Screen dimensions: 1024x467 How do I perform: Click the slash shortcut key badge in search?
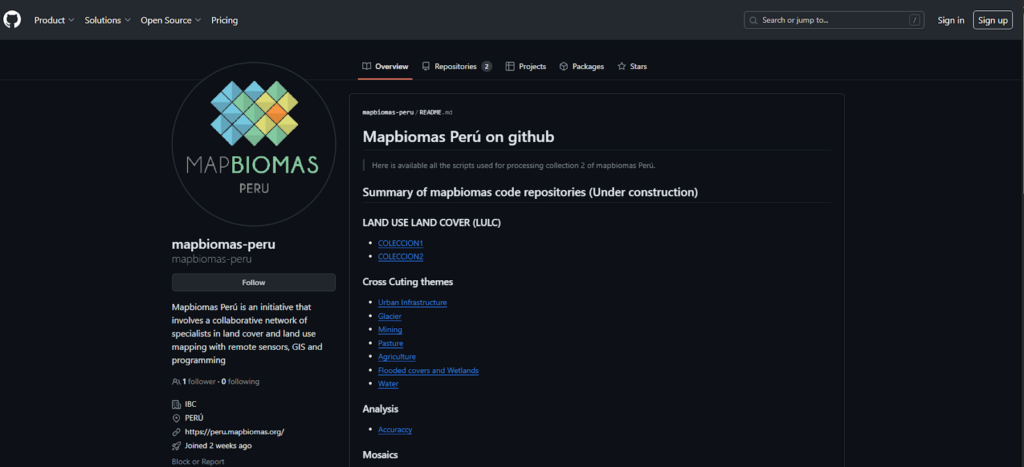(914, 20)
